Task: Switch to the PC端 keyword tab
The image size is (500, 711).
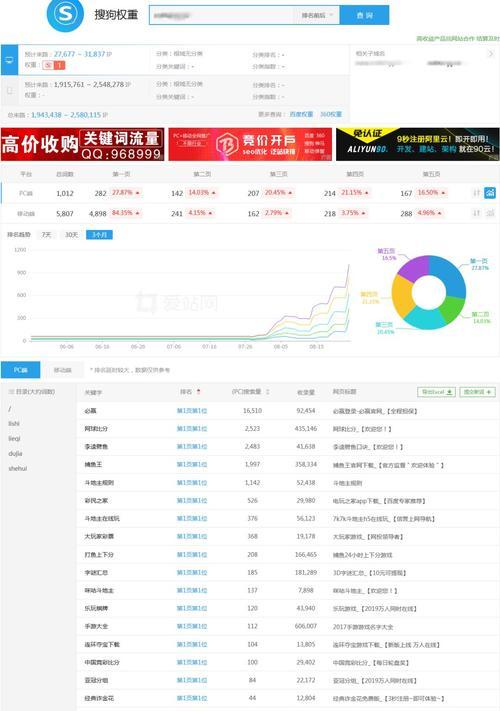Action: pos(20,370)
